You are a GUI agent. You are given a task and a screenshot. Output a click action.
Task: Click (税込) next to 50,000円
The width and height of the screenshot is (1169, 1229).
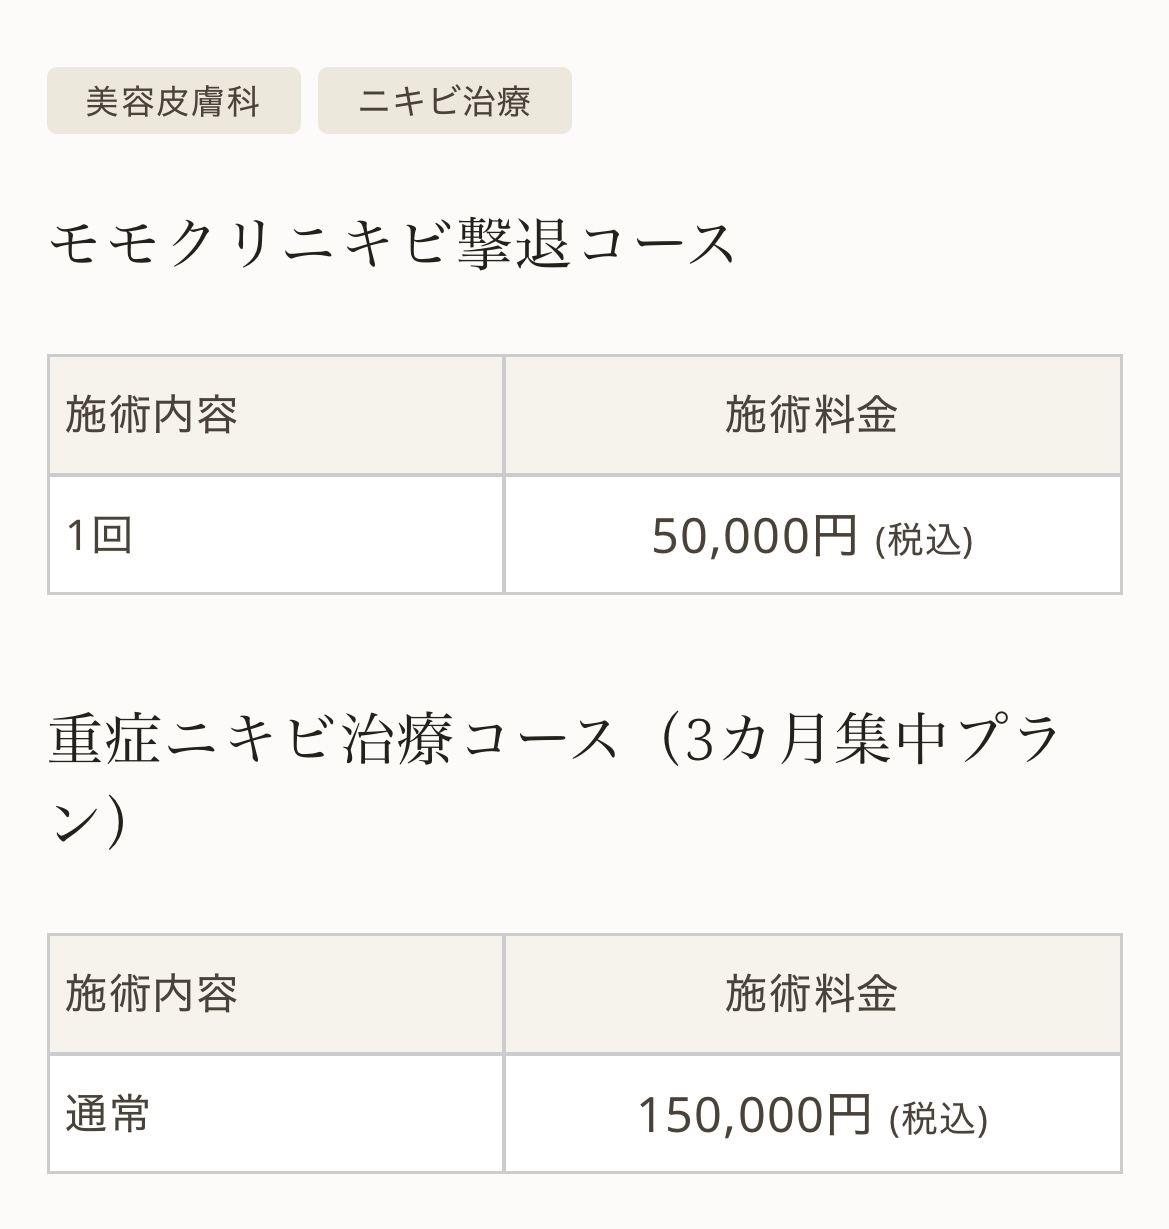[x=923, y=540]
